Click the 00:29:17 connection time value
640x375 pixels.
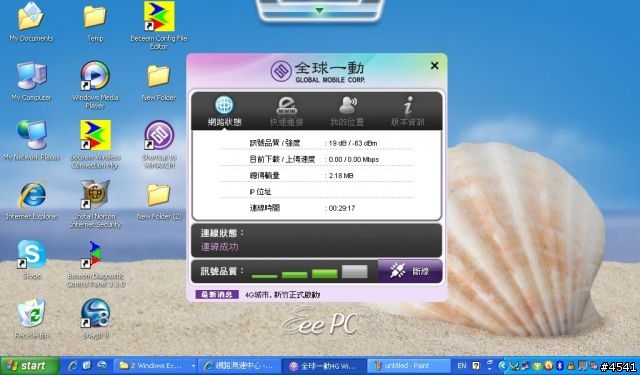[x=342, y=208]
